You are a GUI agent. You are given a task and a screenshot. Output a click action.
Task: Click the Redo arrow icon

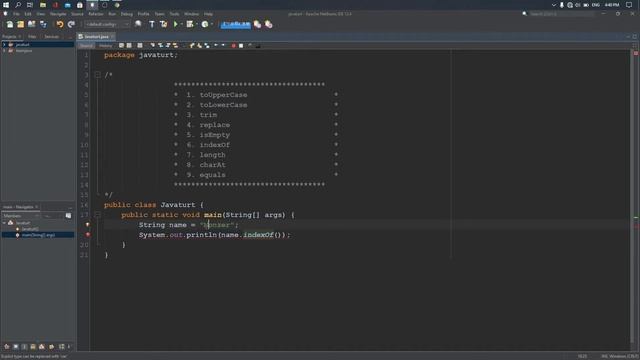pos(71,24)
